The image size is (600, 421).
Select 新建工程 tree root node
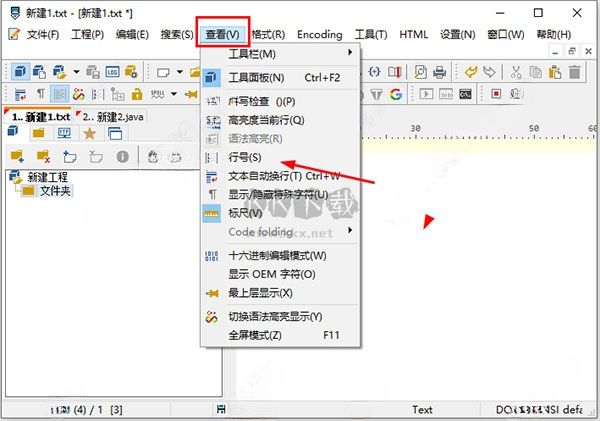coord(47,177)
